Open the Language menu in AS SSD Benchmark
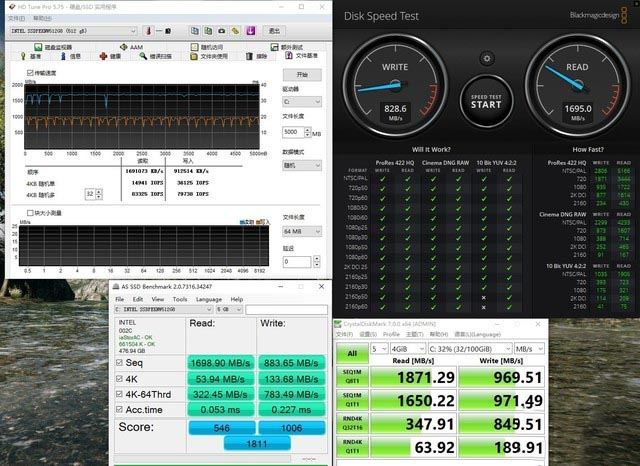 [209, 299]
